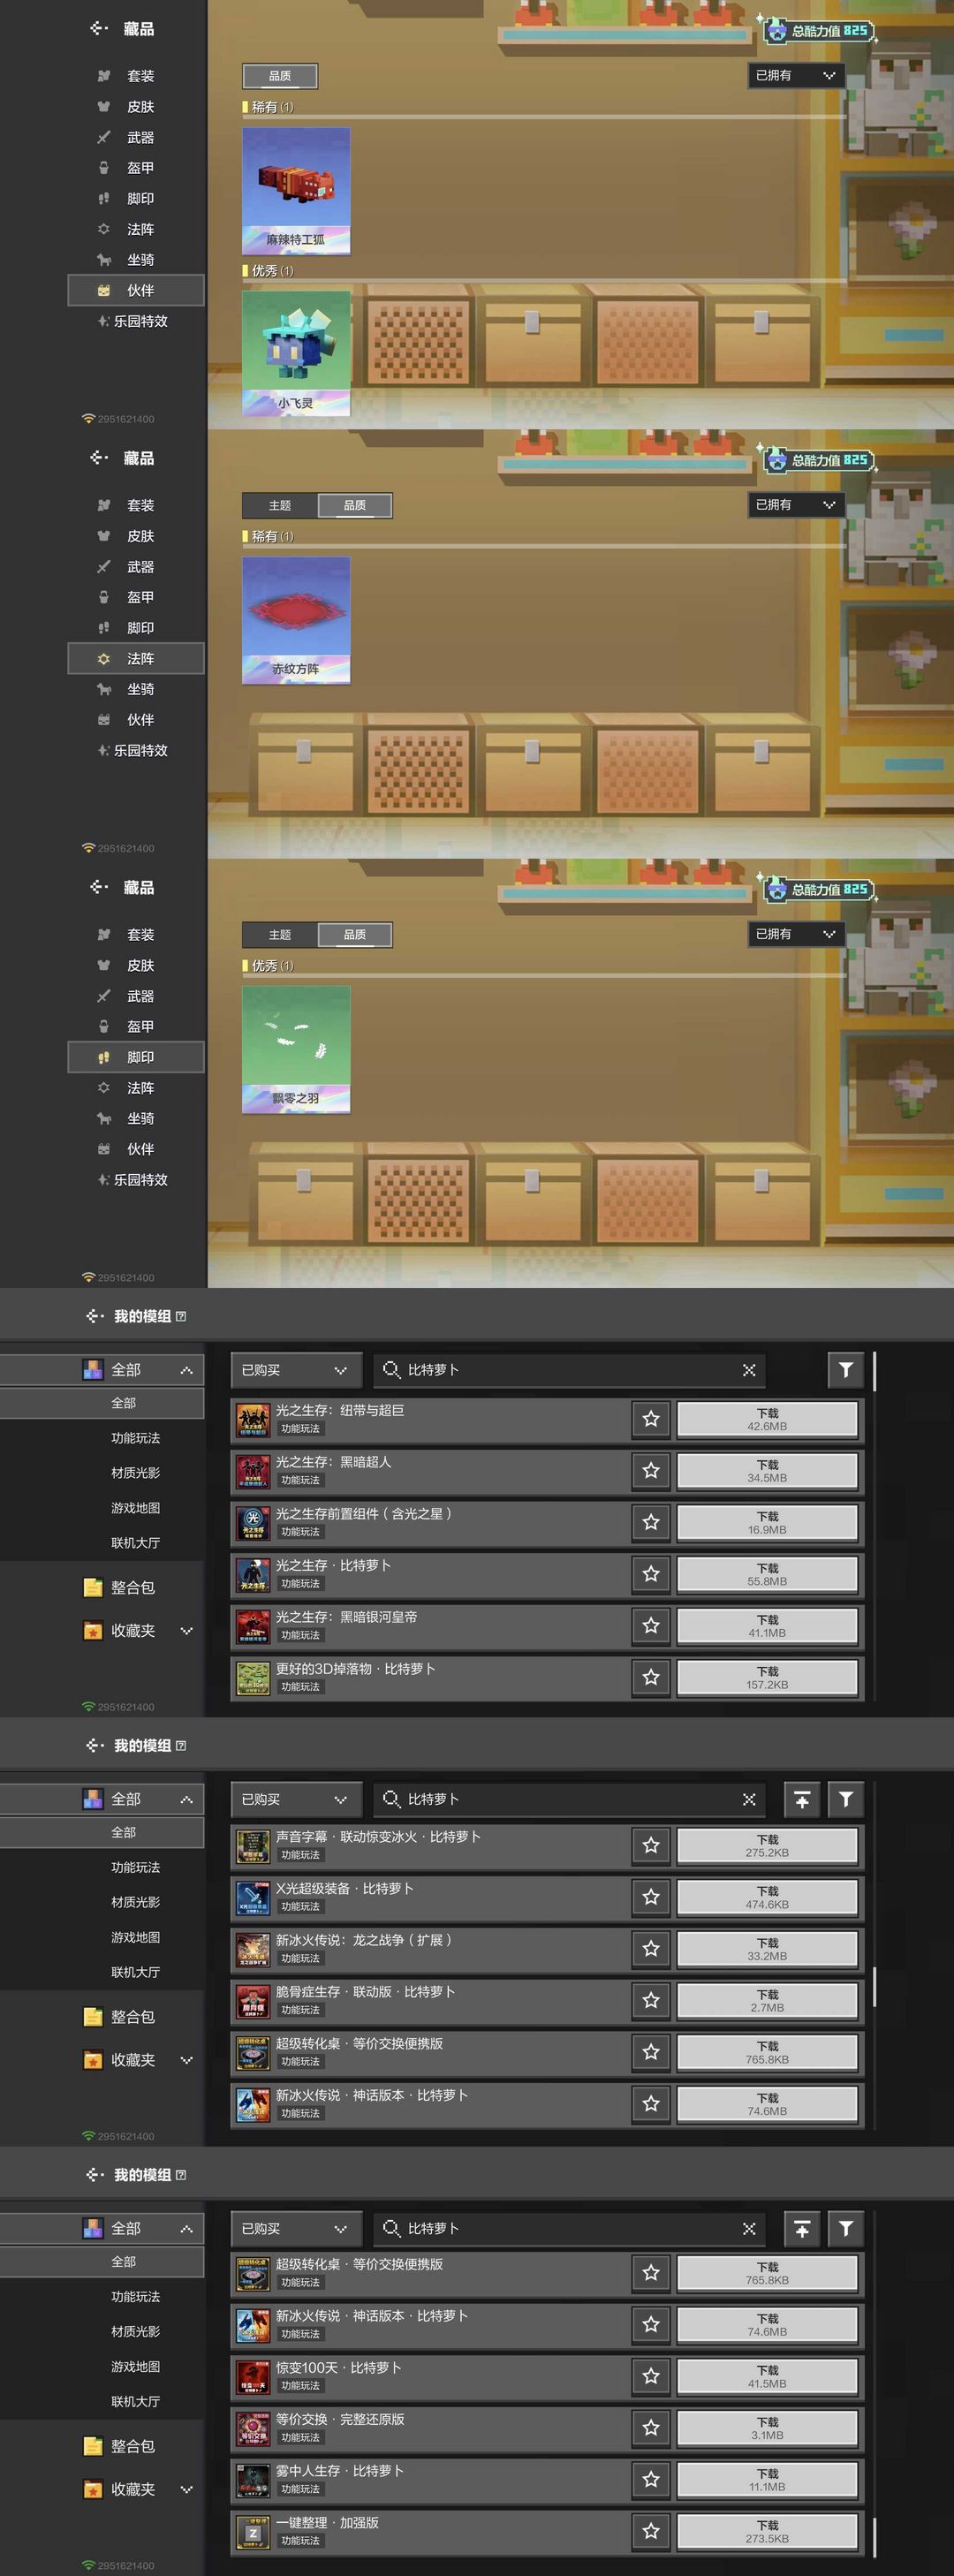Screen dimensions: 954x2576
Task: Open 已拥有 dropdown on the 飘零之羽 page
Action: click(795, 934)
